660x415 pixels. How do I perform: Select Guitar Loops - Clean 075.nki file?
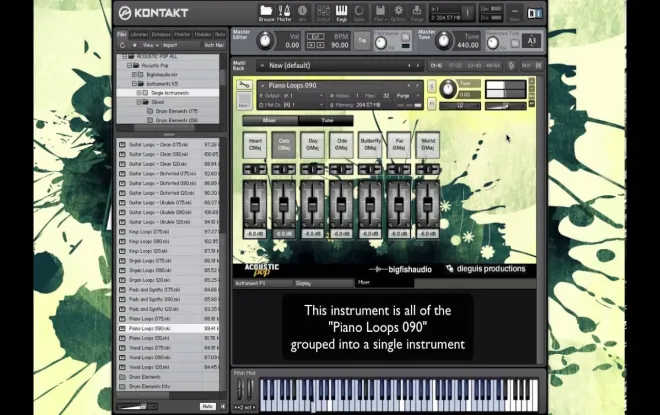168,144
